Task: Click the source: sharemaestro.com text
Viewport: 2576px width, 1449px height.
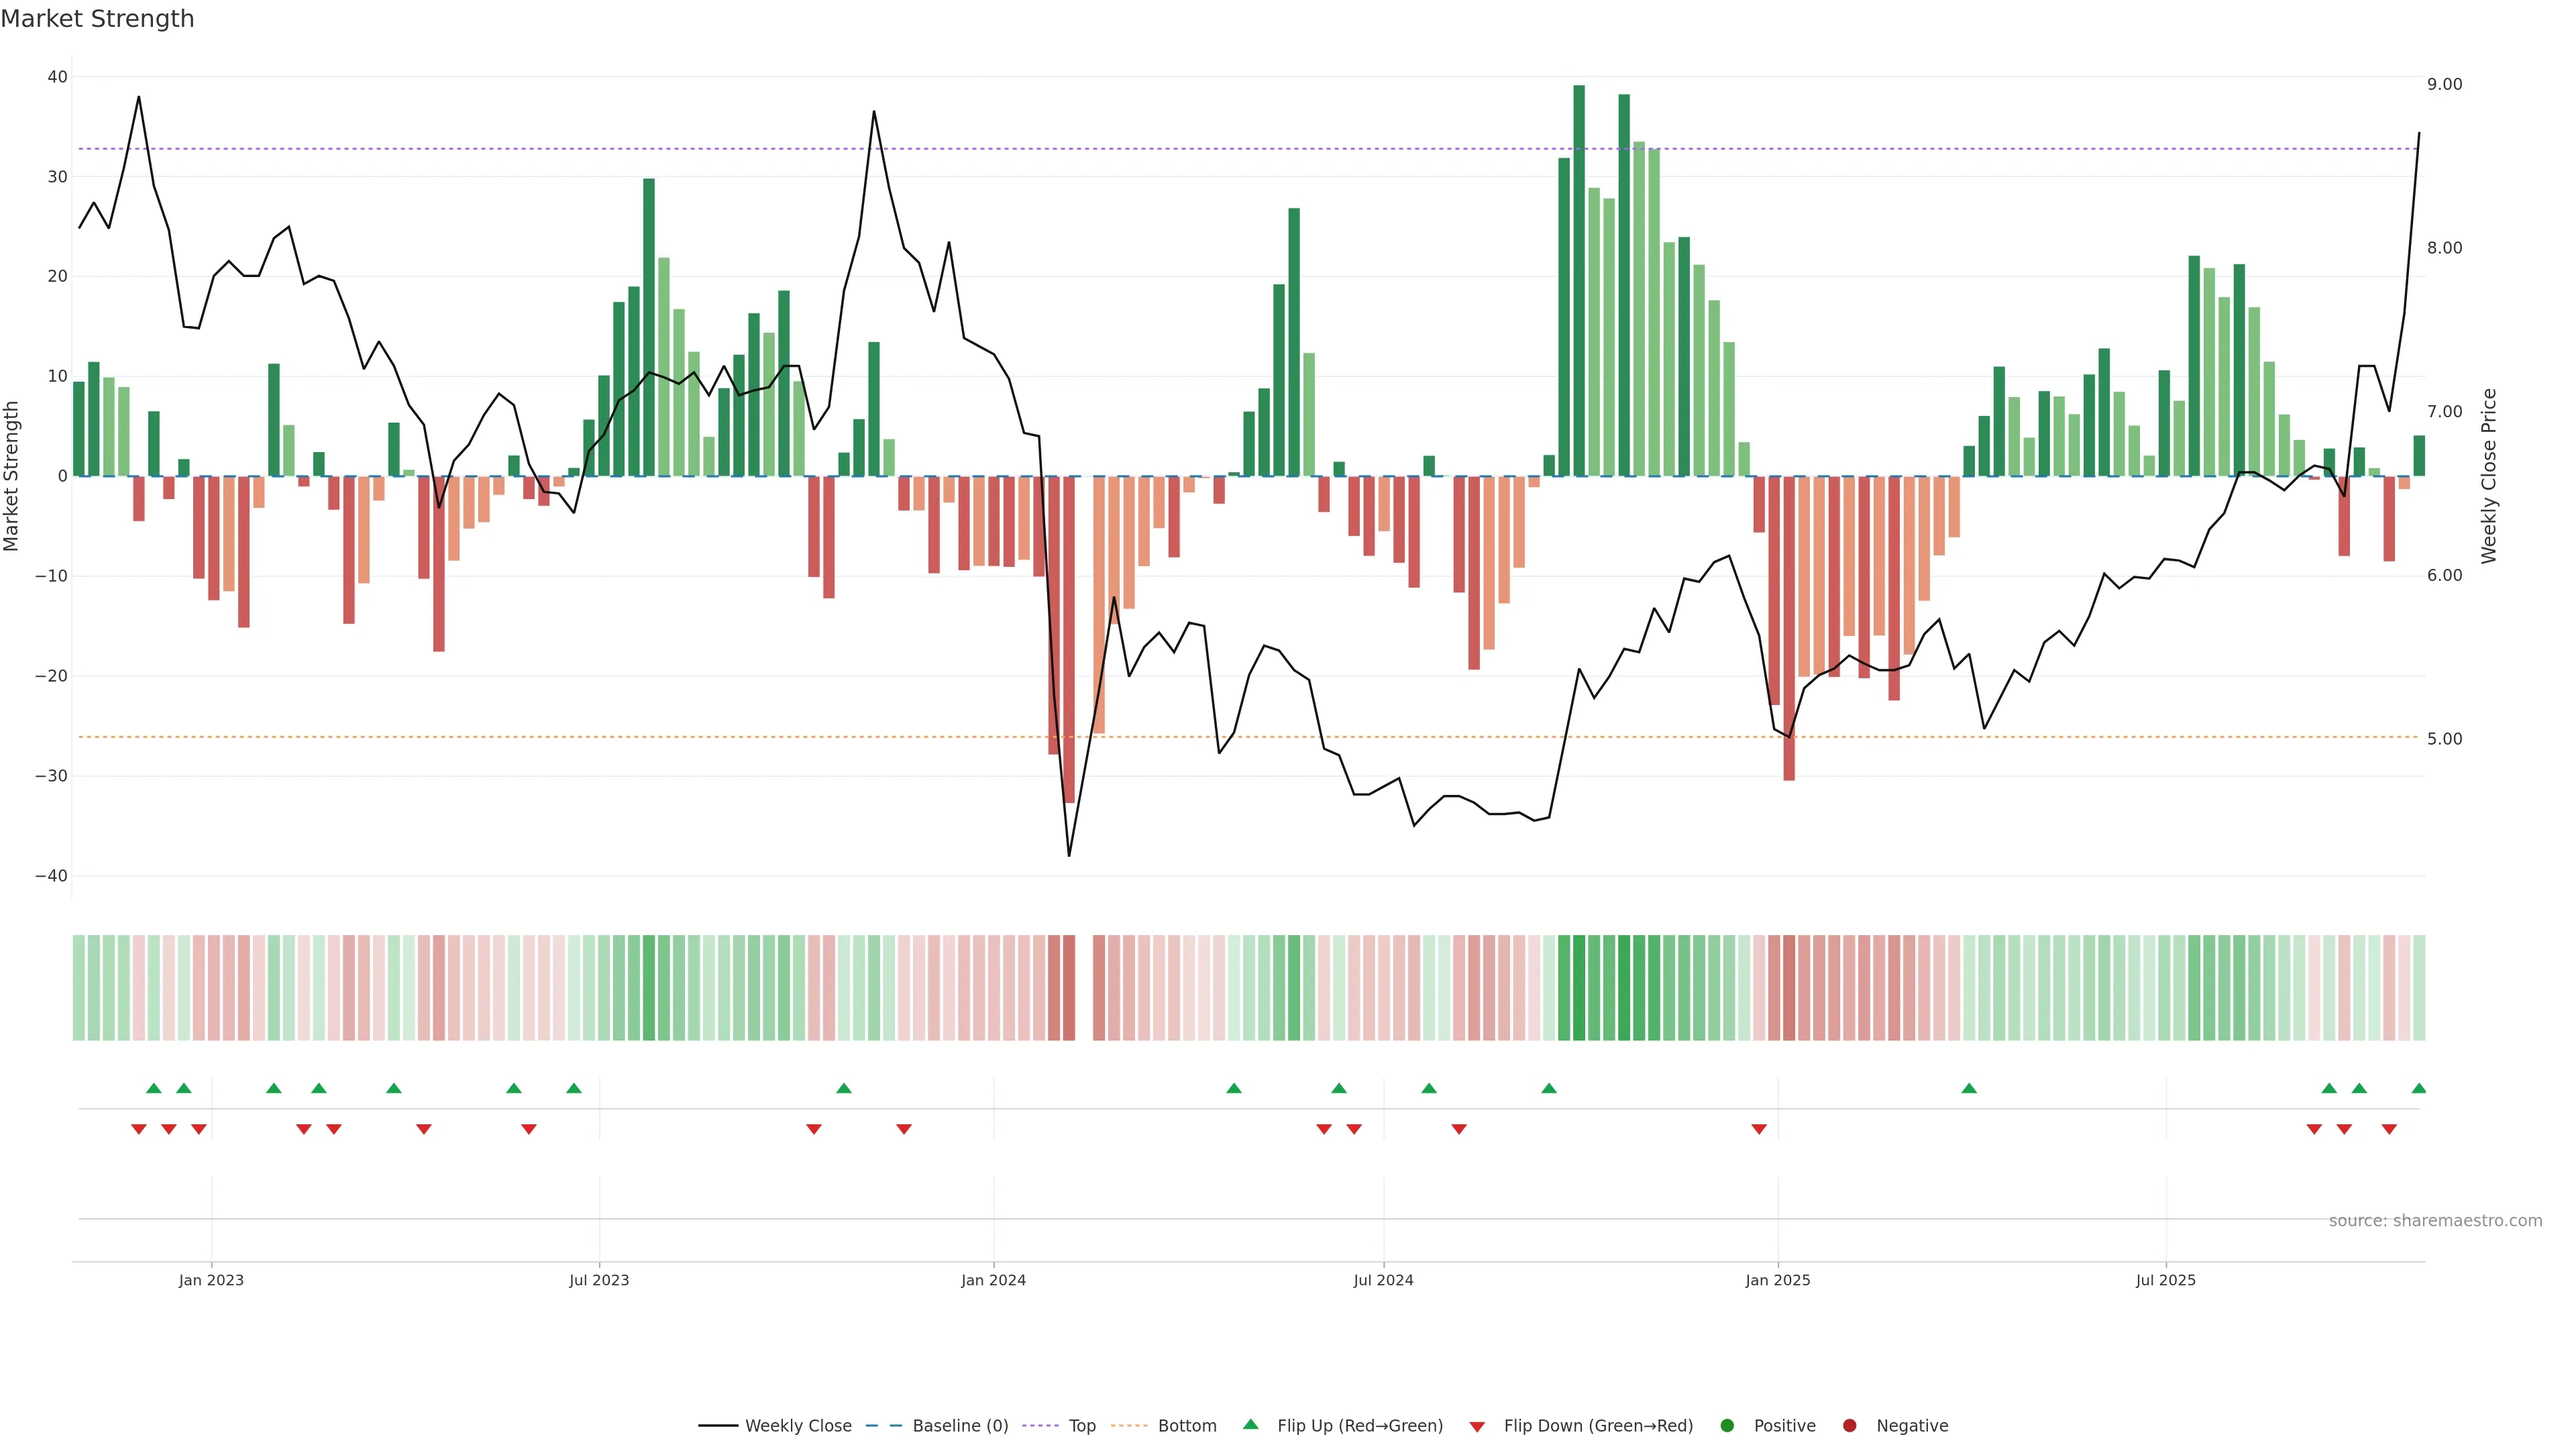Action: pyautogui.click(x=2435, y=1221)
